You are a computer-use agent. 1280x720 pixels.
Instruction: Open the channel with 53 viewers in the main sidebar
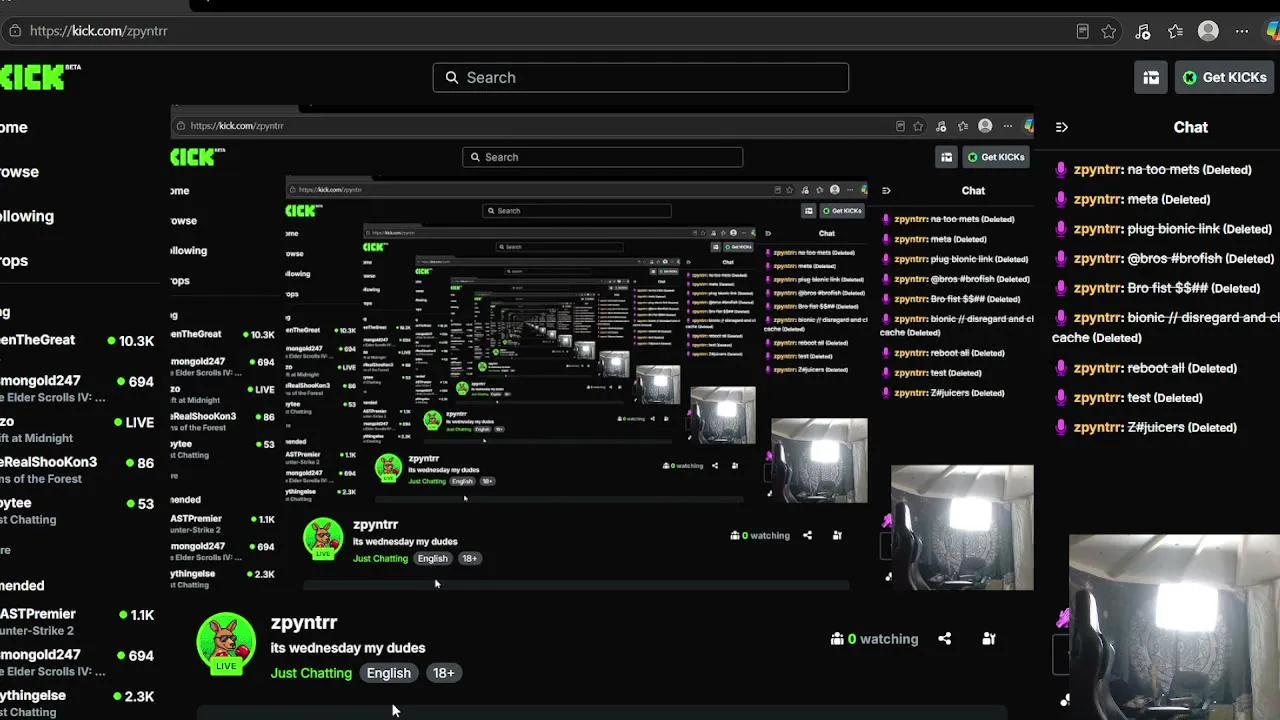pos(77,511)
